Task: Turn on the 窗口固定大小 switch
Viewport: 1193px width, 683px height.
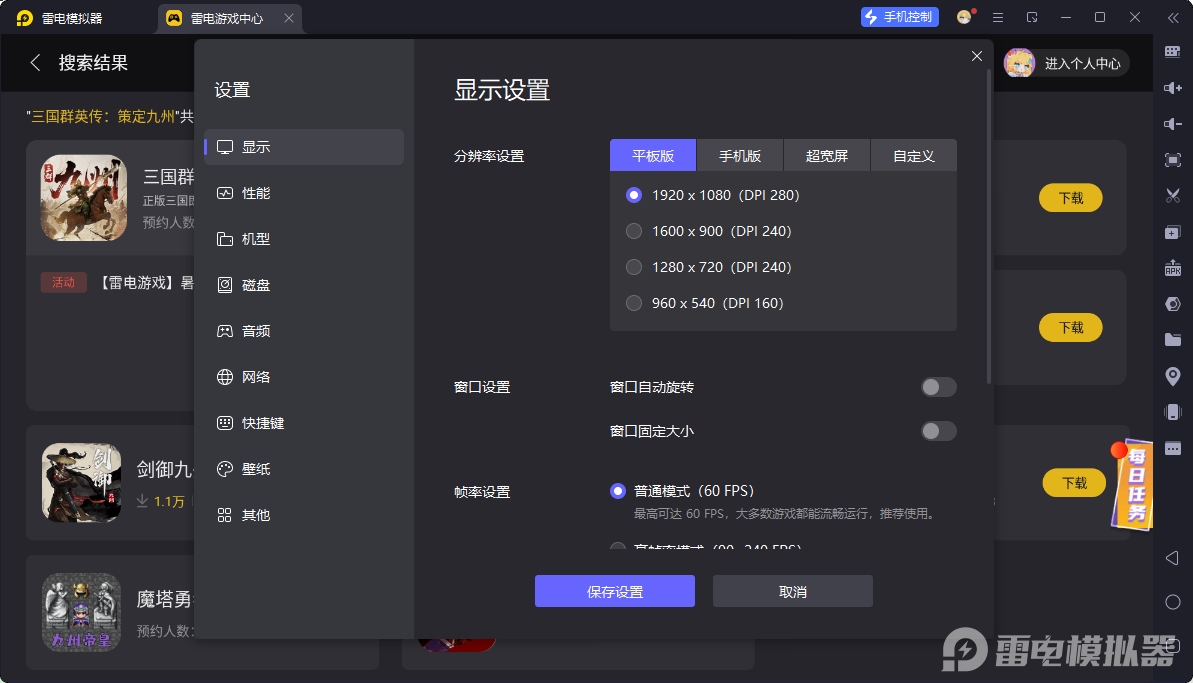Action: point(938,431)
